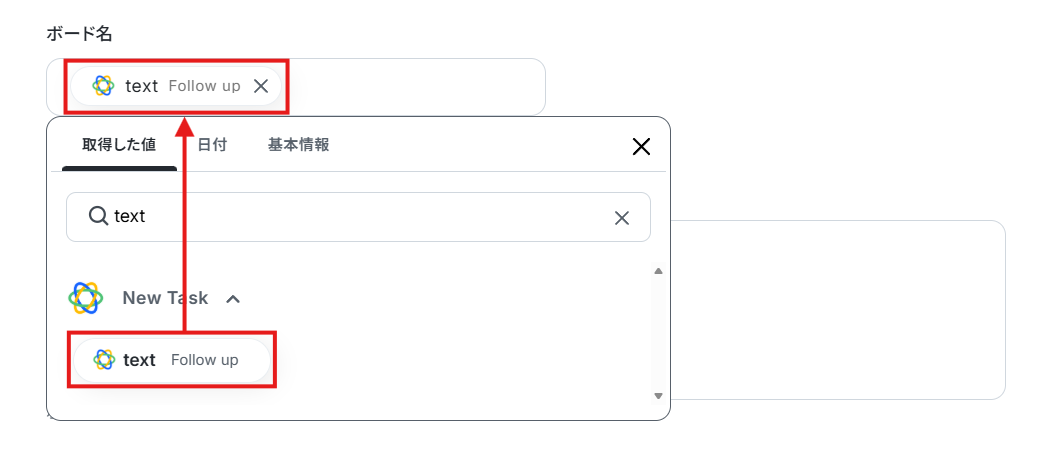Click the app icon inside the ボード名 chip

pyautogui.click(x=103, y=86)
